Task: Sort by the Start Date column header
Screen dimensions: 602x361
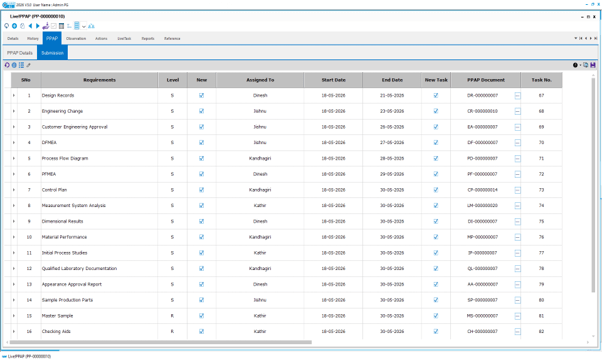Action: (x=333, y=80)
